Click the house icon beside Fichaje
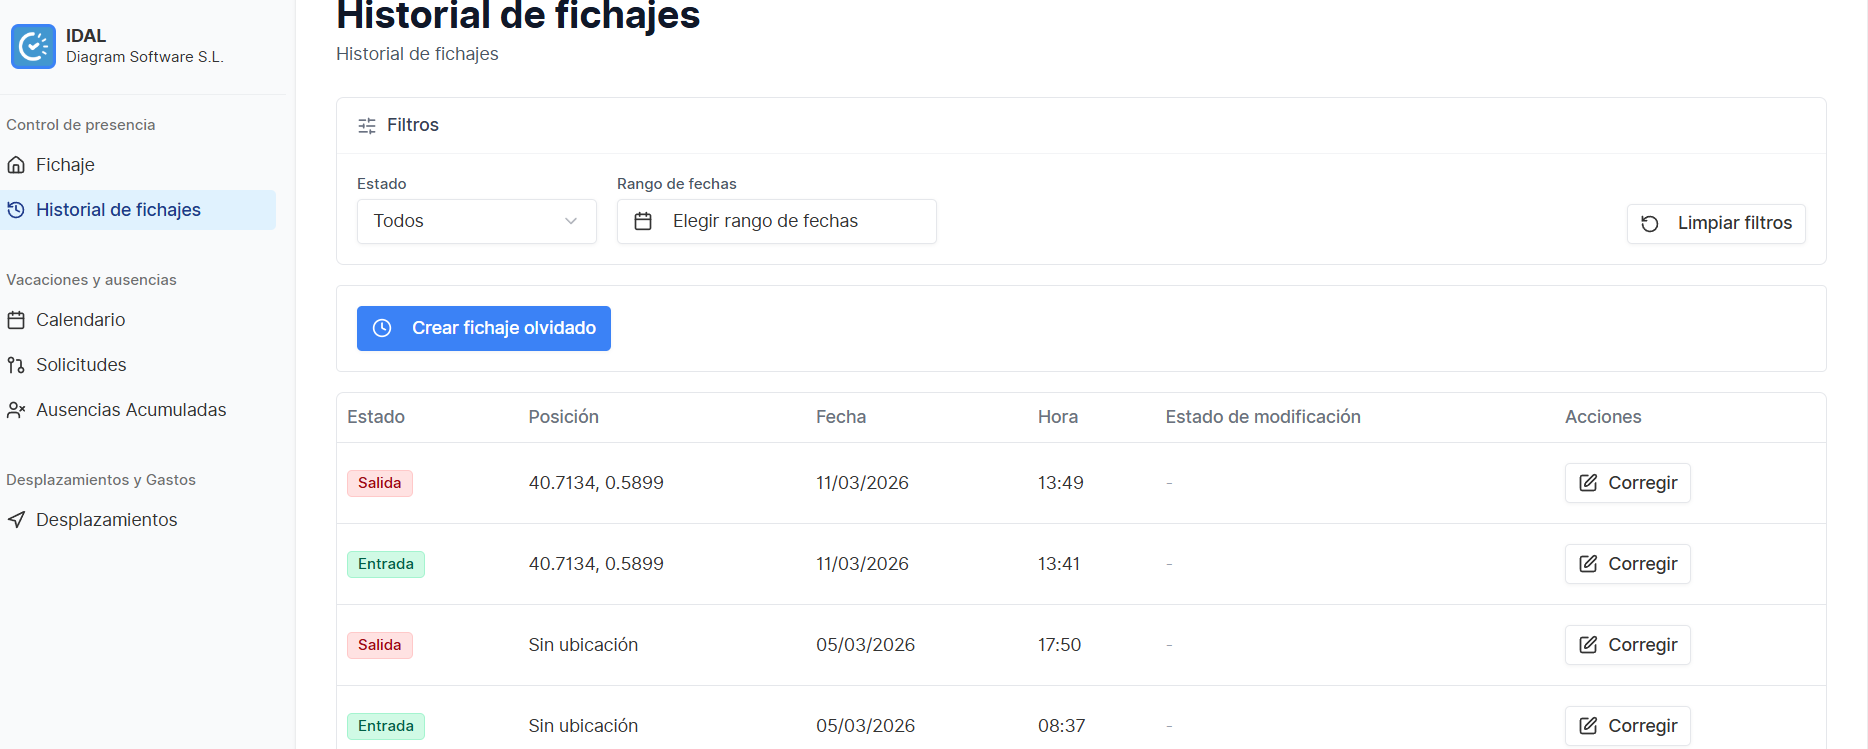The image size is (1868, 749). [x=16, y=165]
